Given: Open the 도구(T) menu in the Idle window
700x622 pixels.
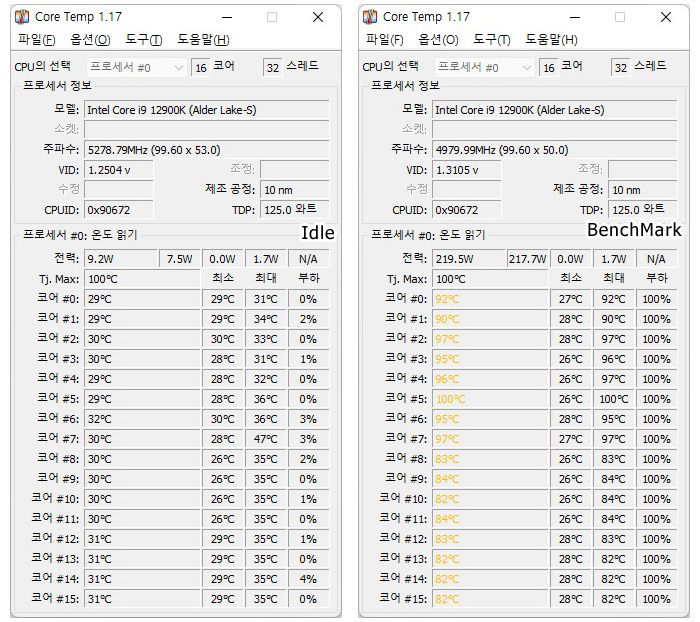Looking at the screenshot, I should [143, 40].
